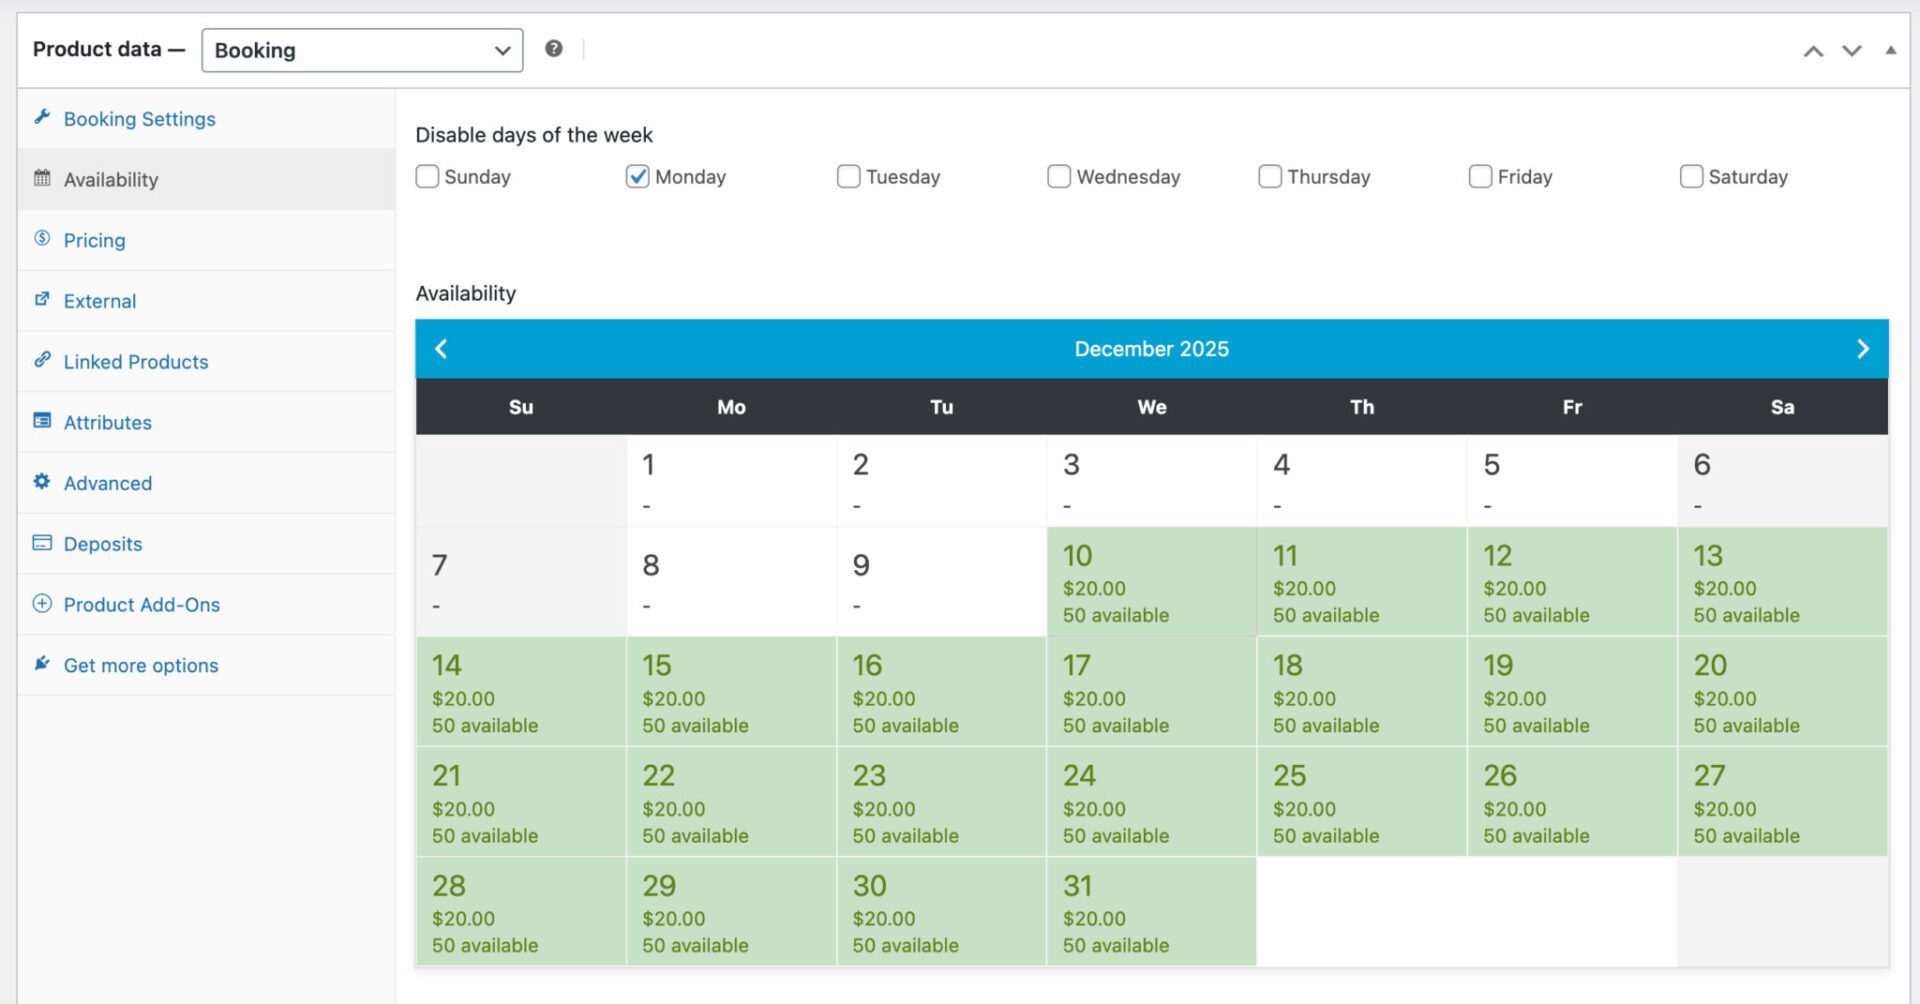The height and width of the screenshot is (1004, 1920).
Task: Click the Booking Settings wrench icon
Action: coord(42,118)
